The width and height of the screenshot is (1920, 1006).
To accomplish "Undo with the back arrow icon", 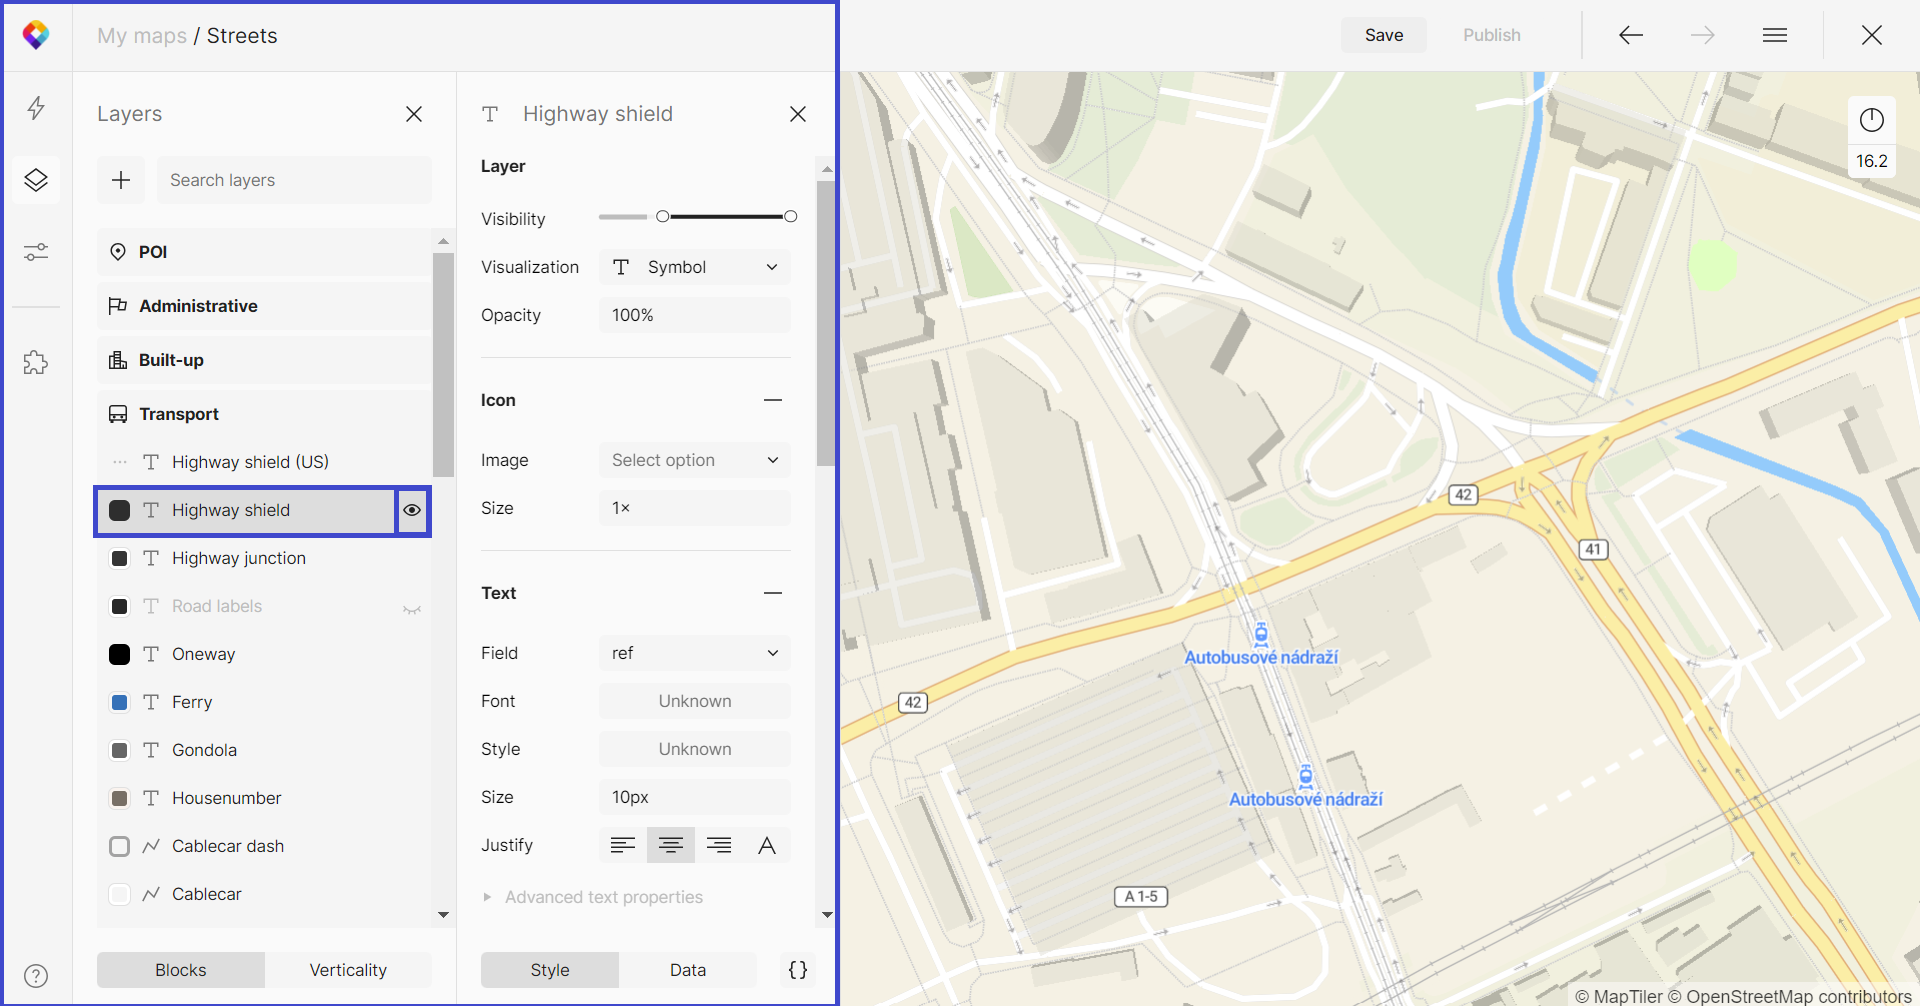I will pos(1631,35).
